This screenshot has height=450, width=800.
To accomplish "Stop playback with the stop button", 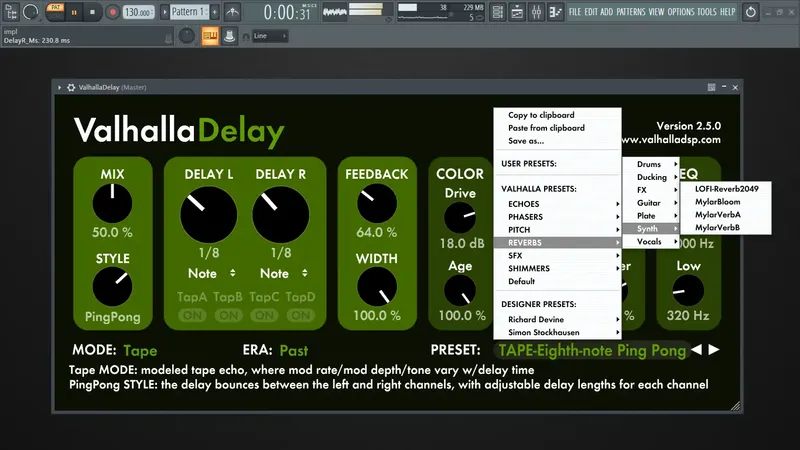I will coord(92,12).
